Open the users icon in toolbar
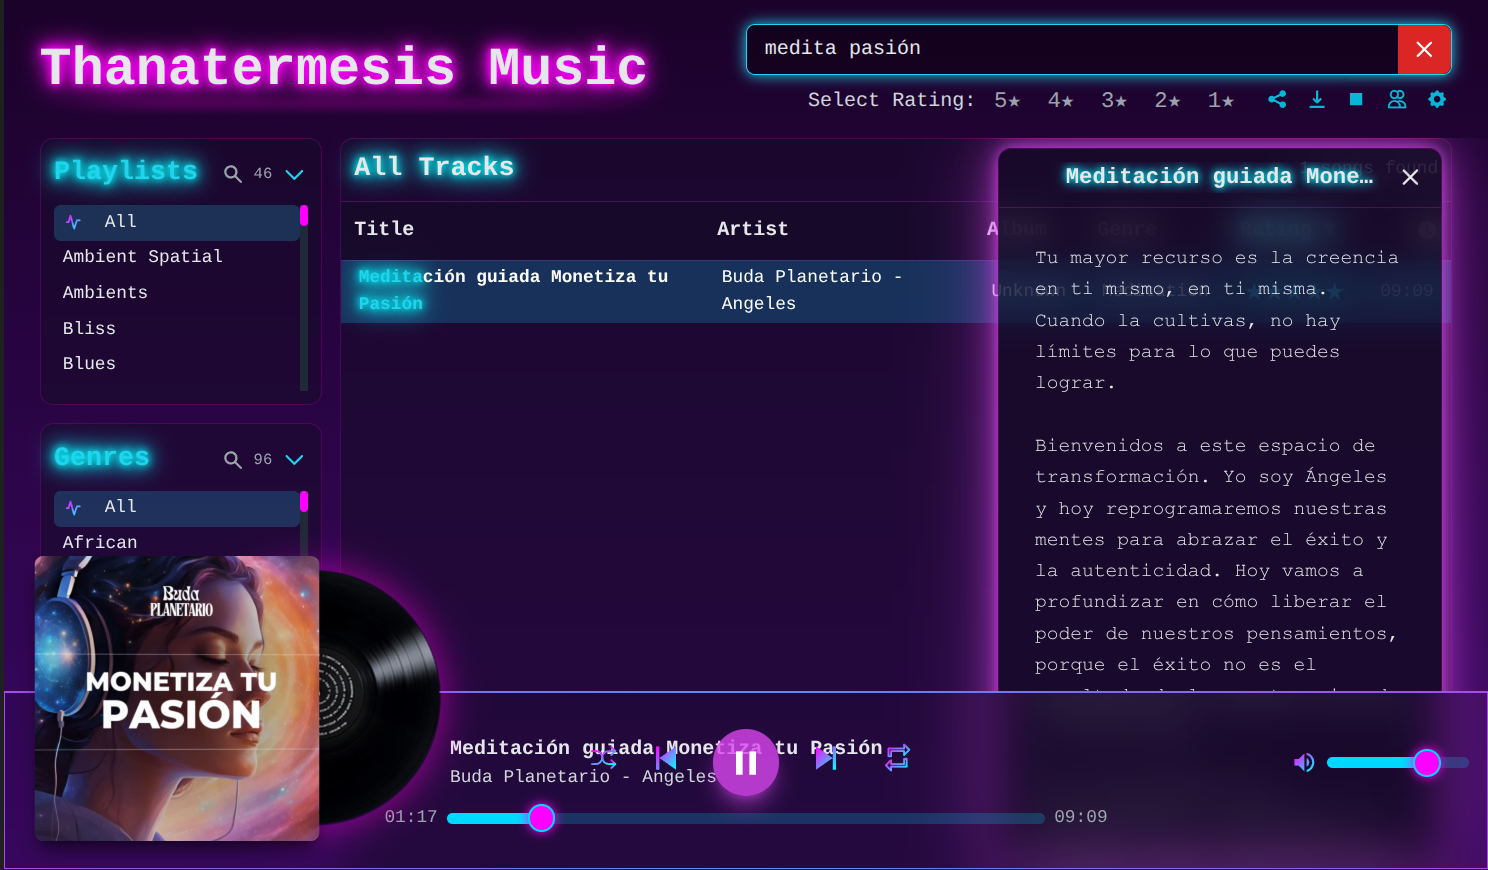 pyautogui.click(x=1397, y=99)
